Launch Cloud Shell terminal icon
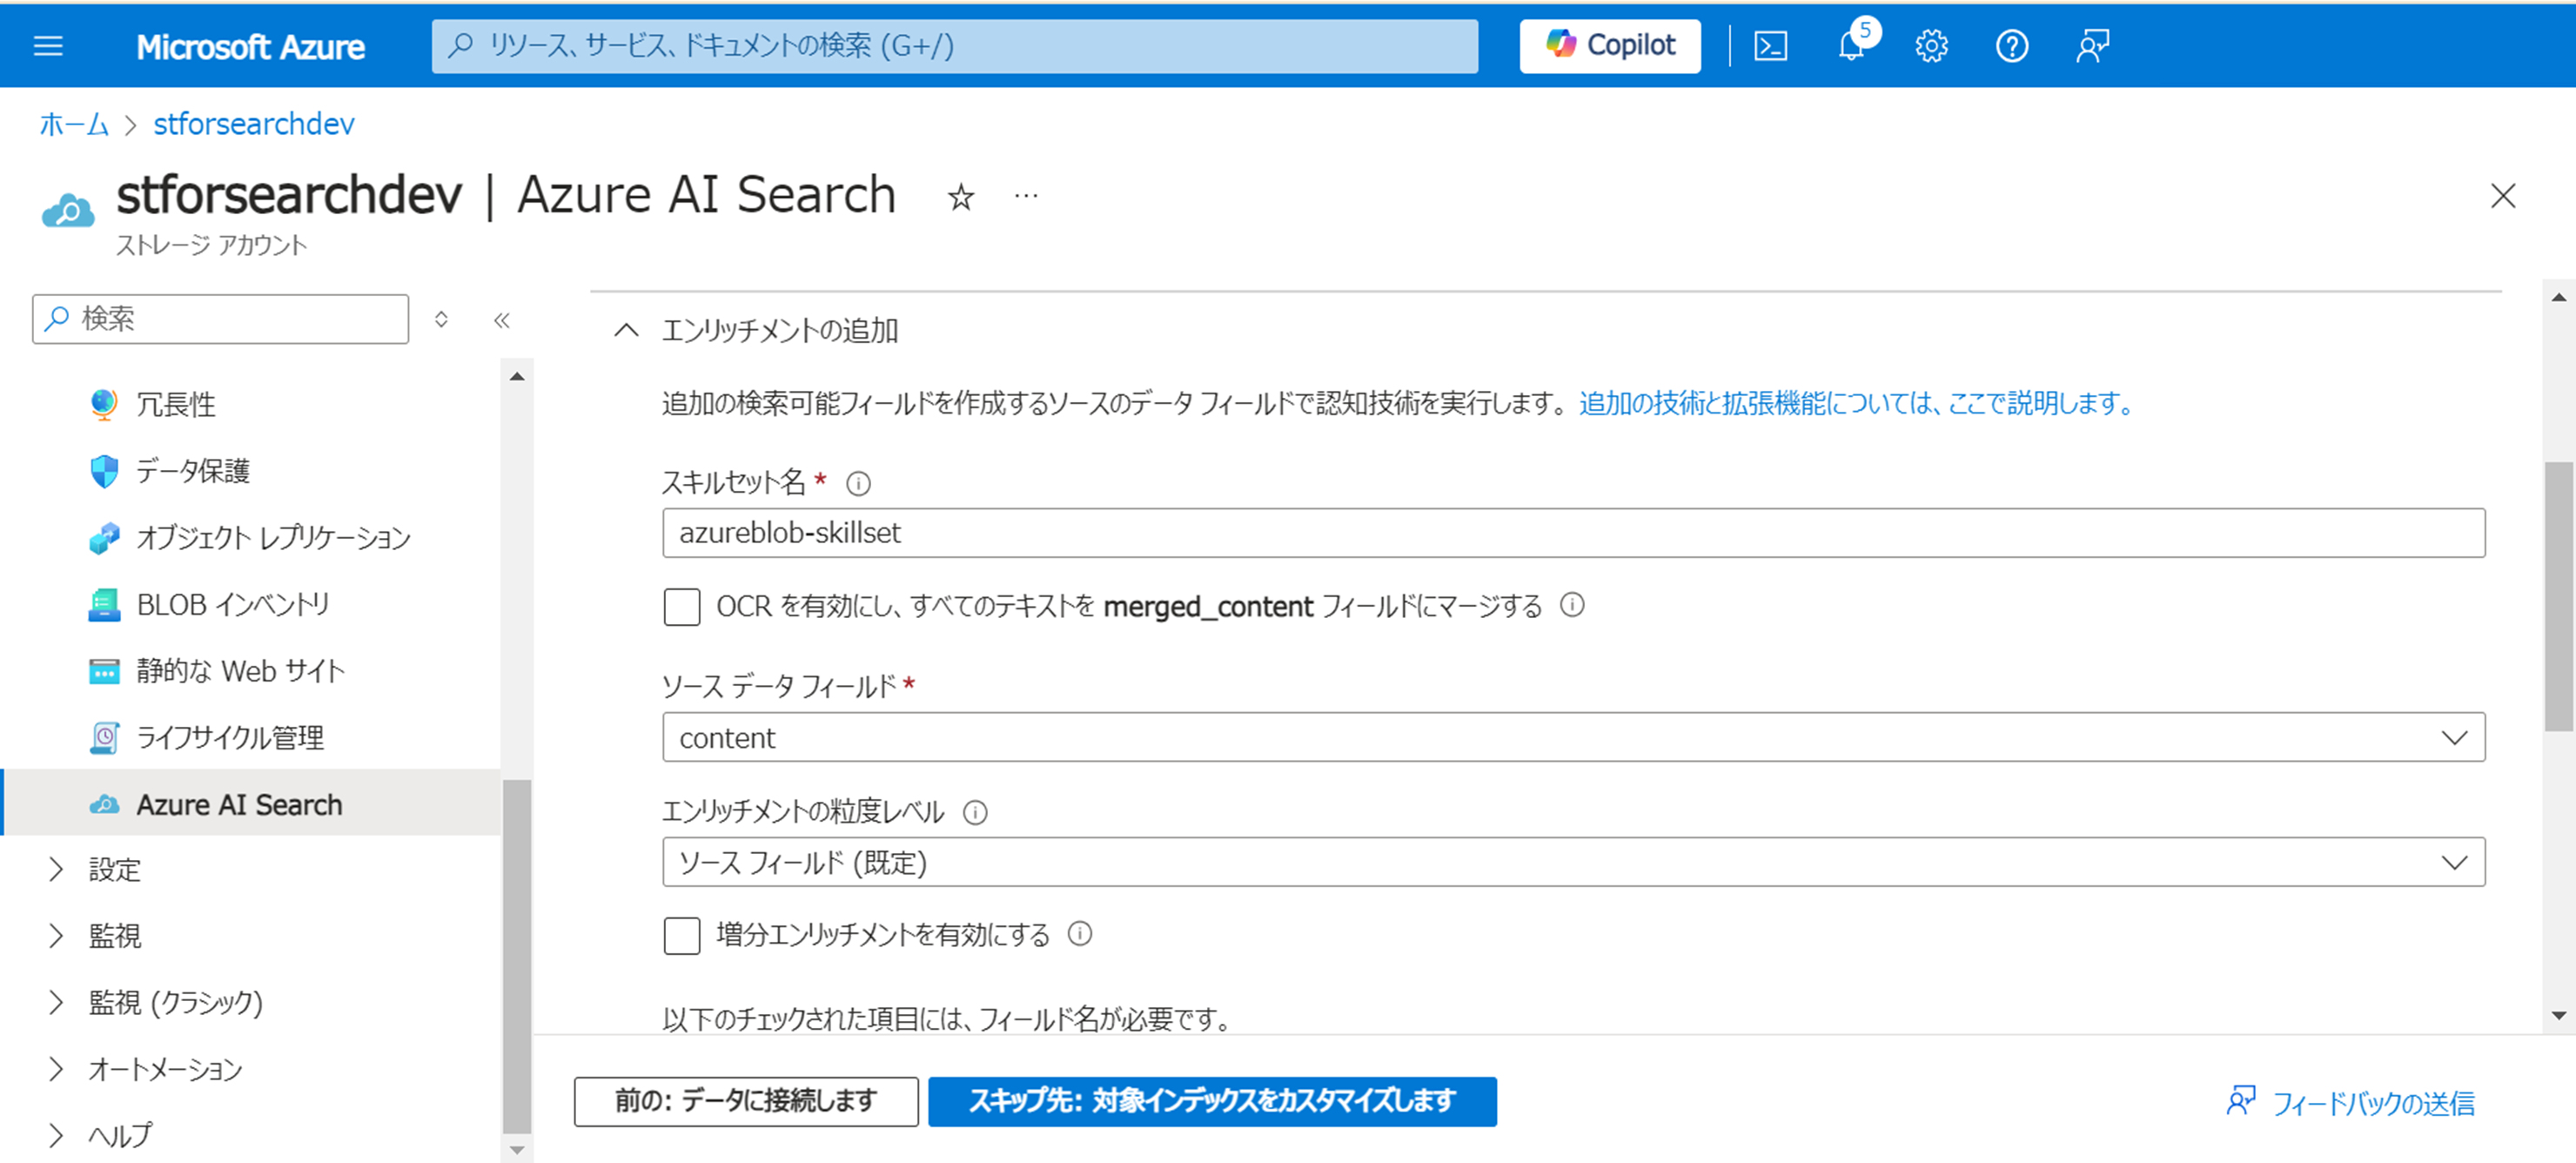2576x1163 pixels. 1770,46
